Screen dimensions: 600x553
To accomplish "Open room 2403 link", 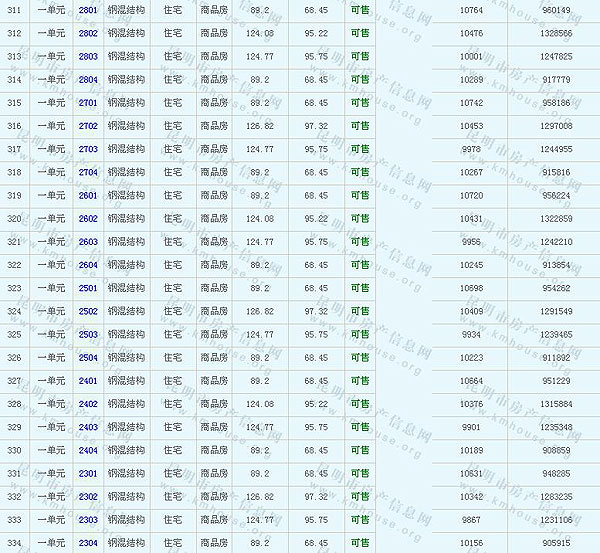I will 88,427.
